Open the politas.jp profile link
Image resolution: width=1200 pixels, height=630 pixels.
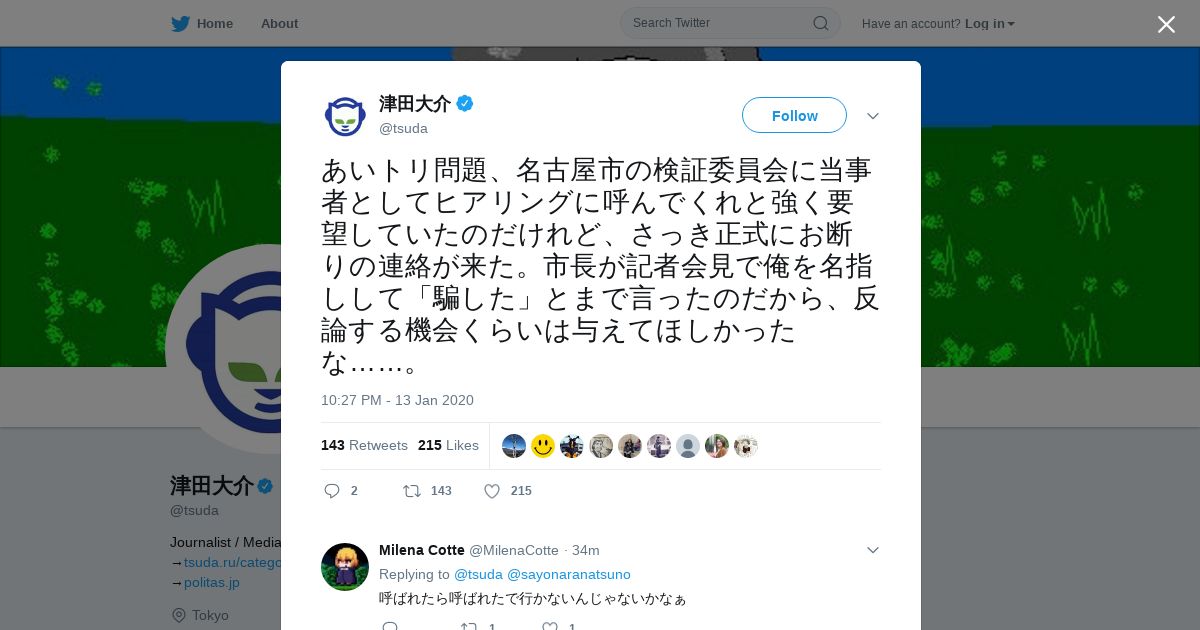[212, 582]
